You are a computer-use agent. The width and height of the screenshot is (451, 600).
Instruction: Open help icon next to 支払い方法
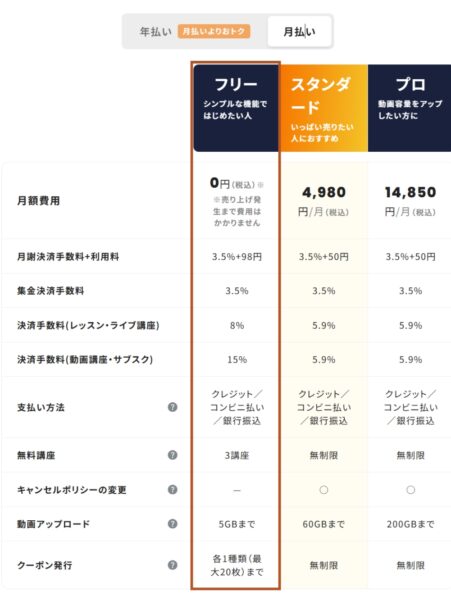click(173, 407)
